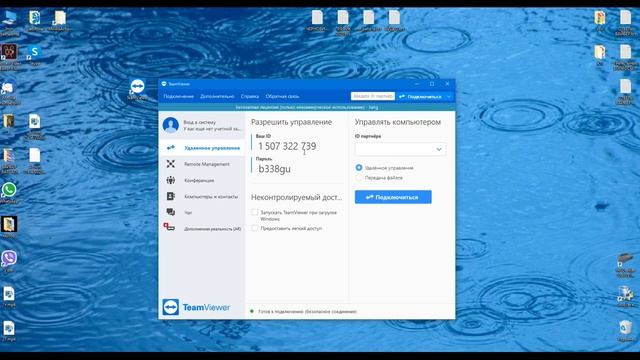Open the Справка menu
The image size is (640, 360).
pos(250,96)
